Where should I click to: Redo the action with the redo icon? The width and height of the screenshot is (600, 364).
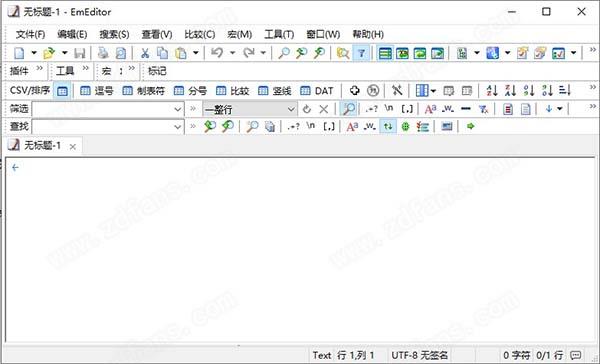[249, 53]
